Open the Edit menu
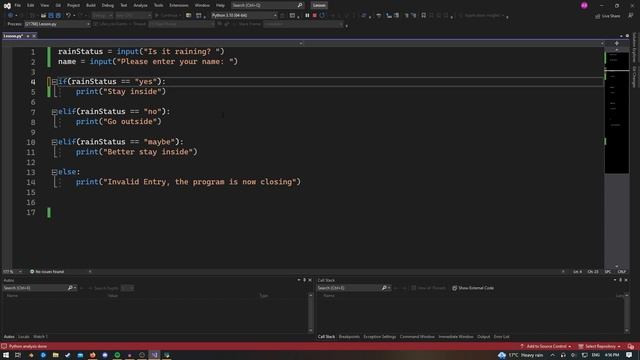This screenshot has width=640, height=360. click(31, 5)
